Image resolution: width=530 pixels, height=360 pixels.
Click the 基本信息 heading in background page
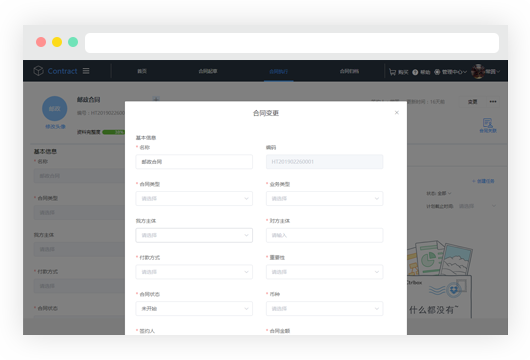click(45, 151)
